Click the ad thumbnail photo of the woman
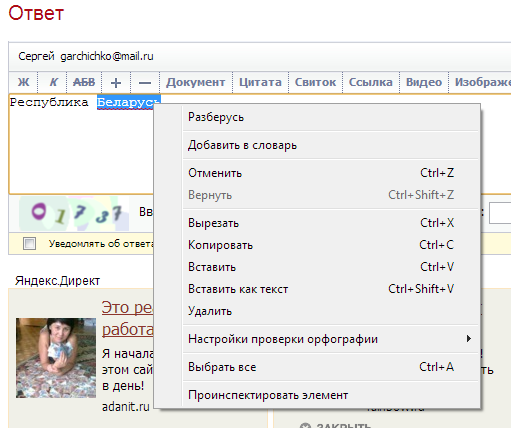This screenshot has height=428, width=511. coord(56,358)
